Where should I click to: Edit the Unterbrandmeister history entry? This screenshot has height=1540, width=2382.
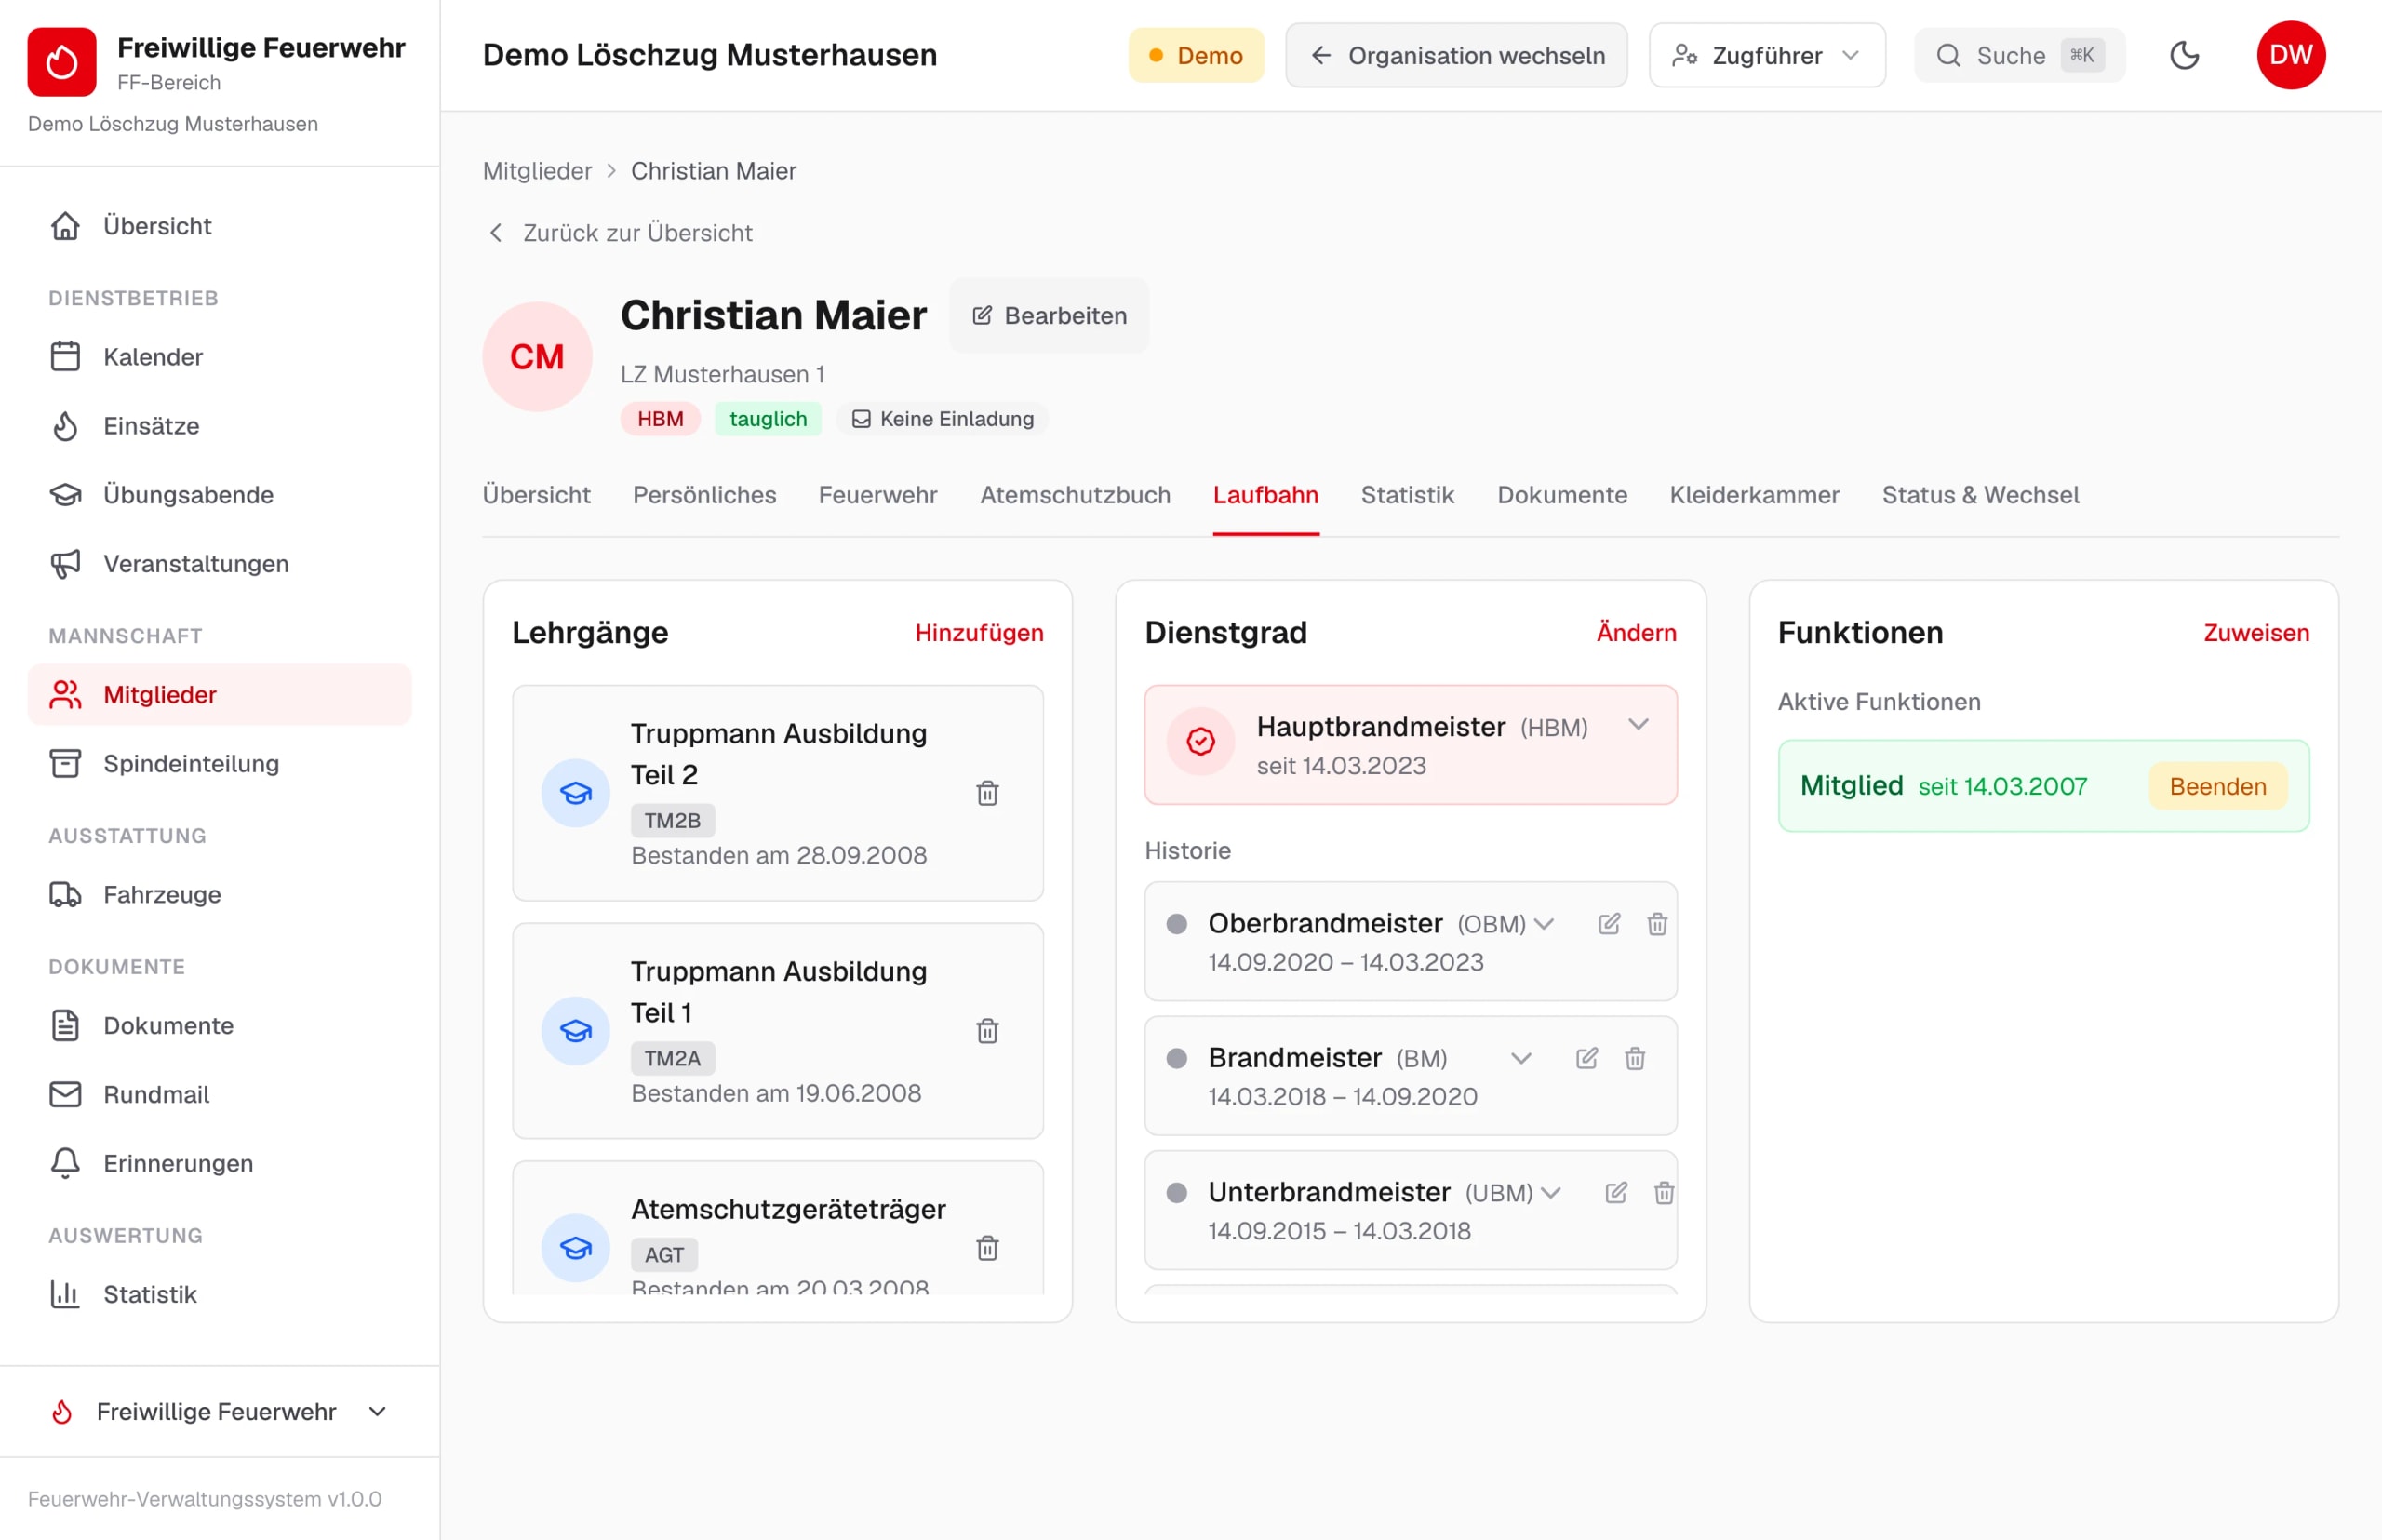coord(1616,1192)
